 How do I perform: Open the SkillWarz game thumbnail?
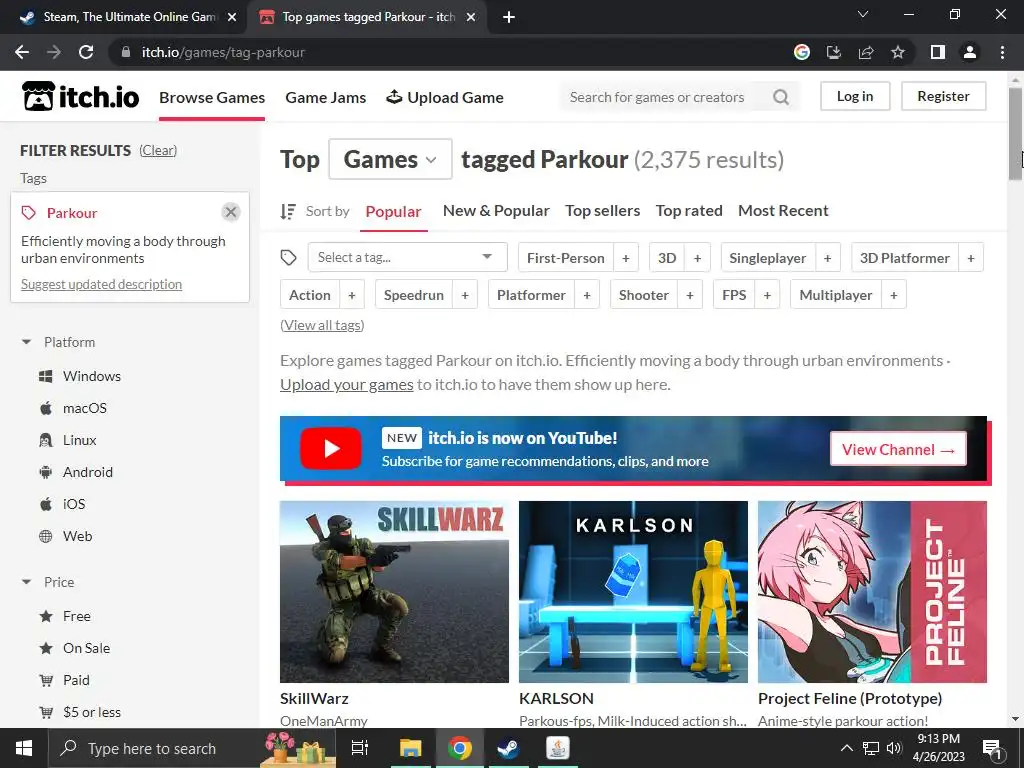394,592
